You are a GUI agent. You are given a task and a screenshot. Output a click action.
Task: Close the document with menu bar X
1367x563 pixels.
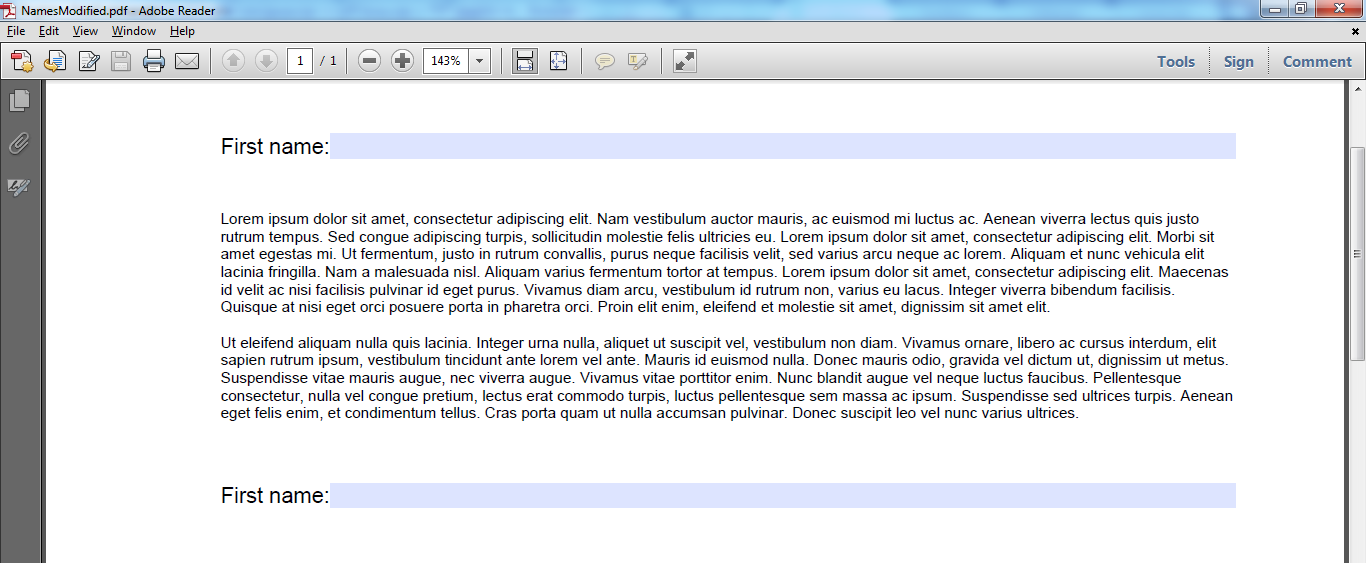pyautogui.click(x=1355, y=31)
